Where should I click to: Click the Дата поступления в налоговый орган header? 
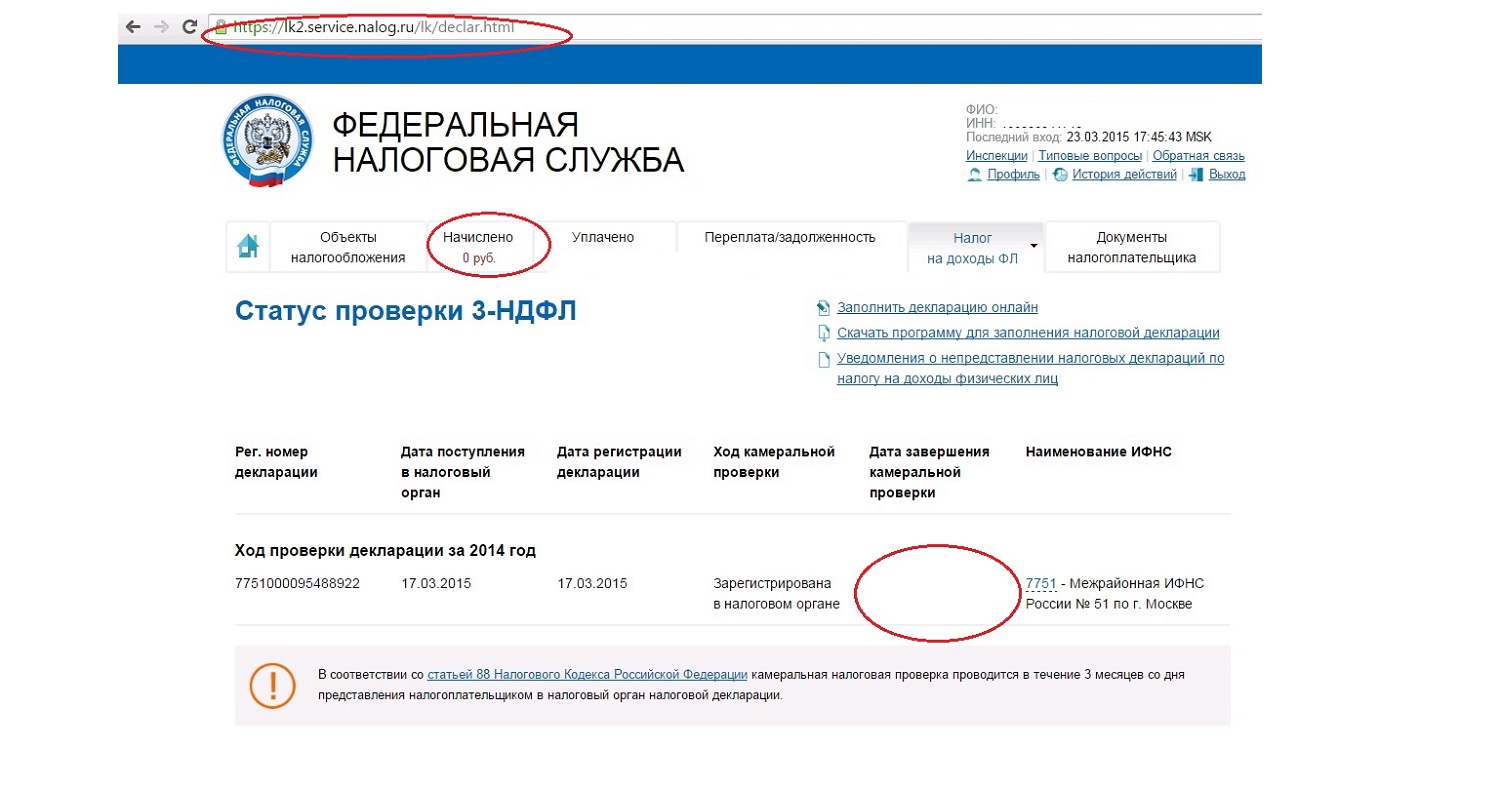(x=462, y=472)
